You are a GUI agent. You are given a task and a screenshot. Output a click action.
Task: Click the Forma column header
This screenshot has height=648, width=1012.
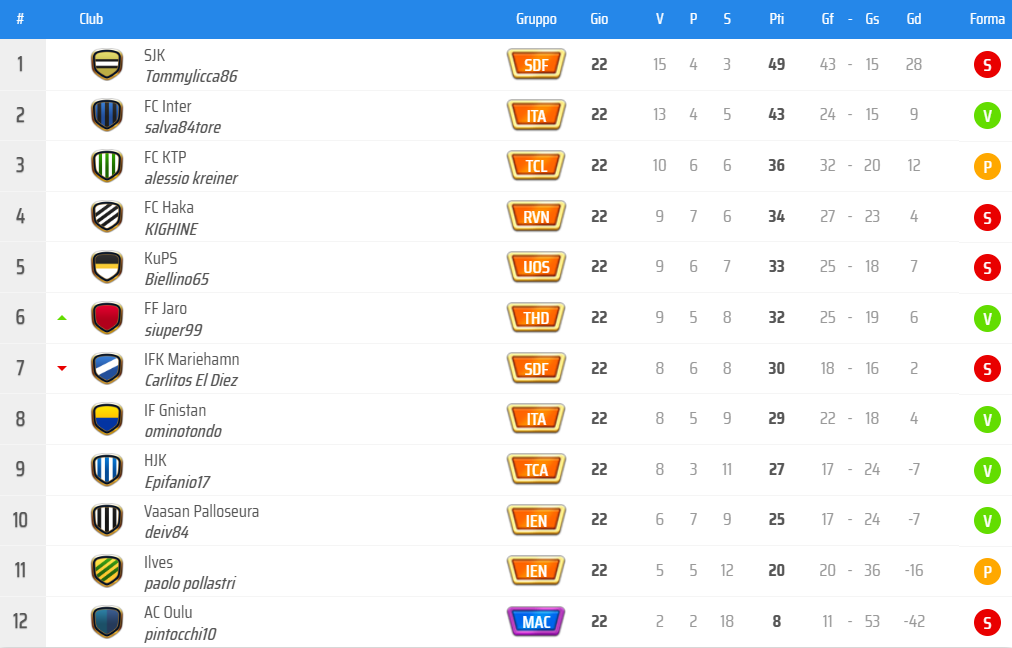click(x=987, y=19)
